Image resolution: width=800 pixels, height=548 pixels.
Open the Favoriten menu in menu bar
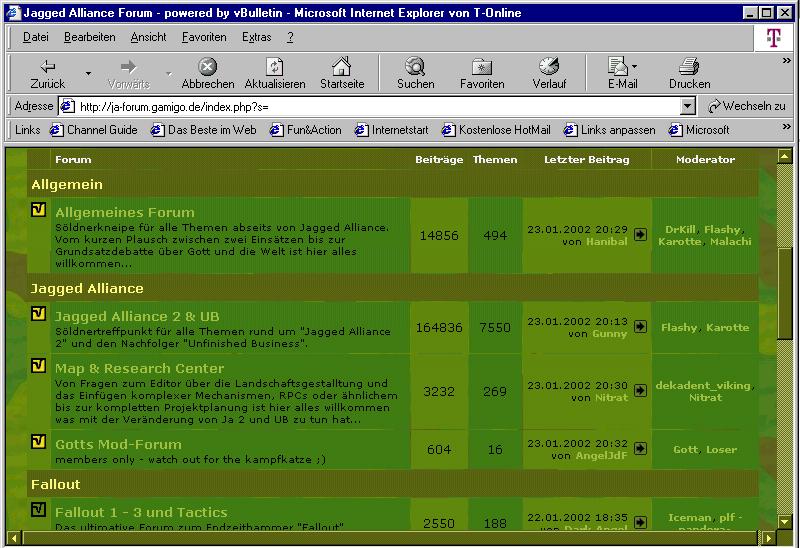coord(204,37)
